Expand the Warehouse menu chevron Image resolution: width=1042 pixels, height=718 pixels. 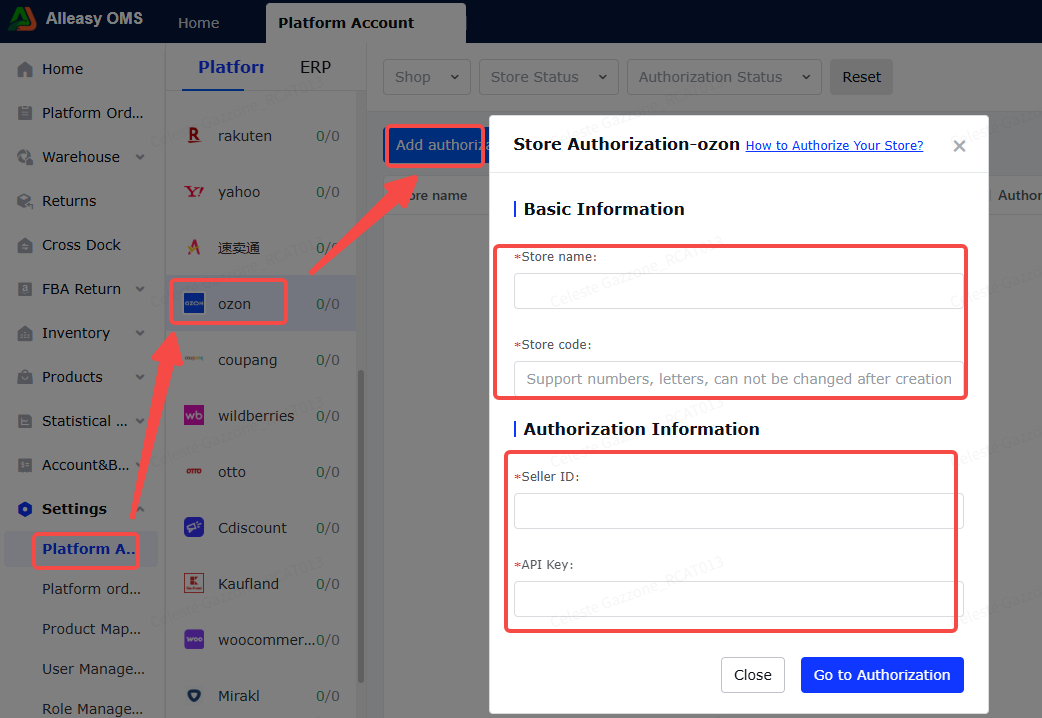click(140, 157)
